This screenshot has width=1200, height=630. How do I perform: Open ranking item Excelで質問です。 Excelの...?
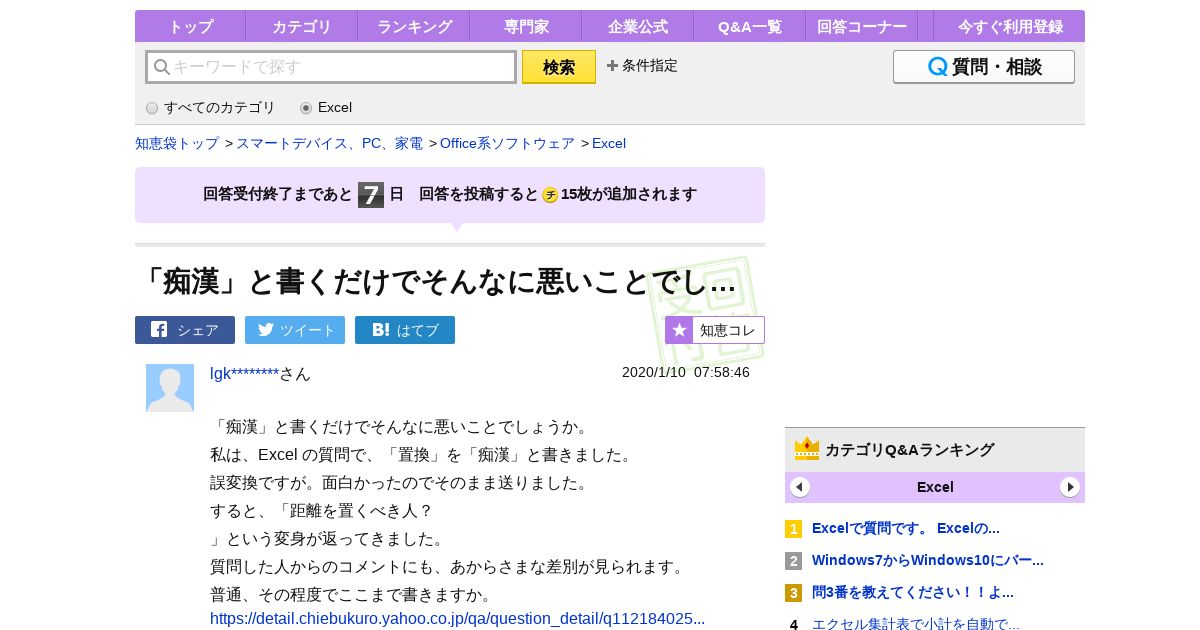point(906,528)
